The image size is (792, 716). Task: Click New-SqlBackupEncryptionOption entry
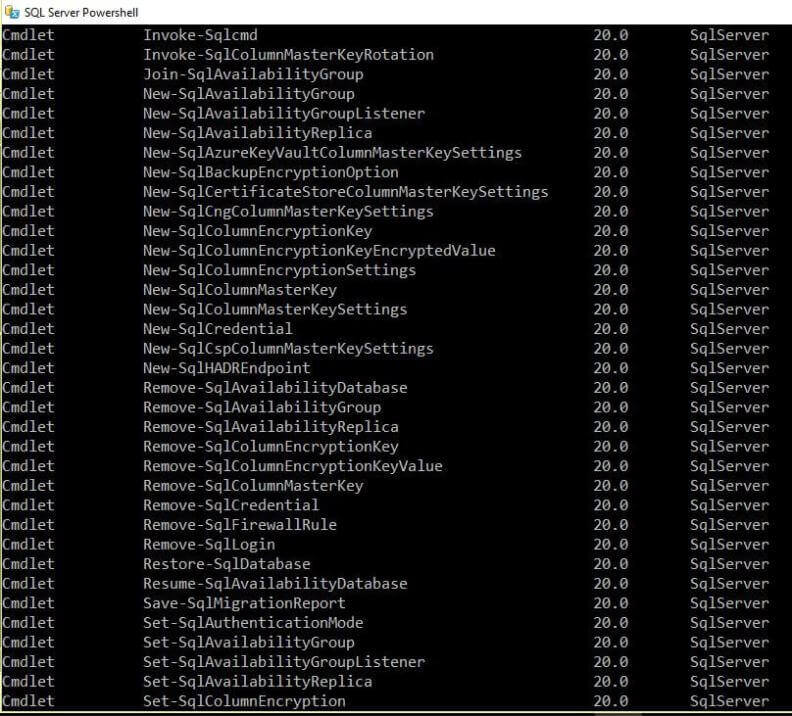pos(271,172)
